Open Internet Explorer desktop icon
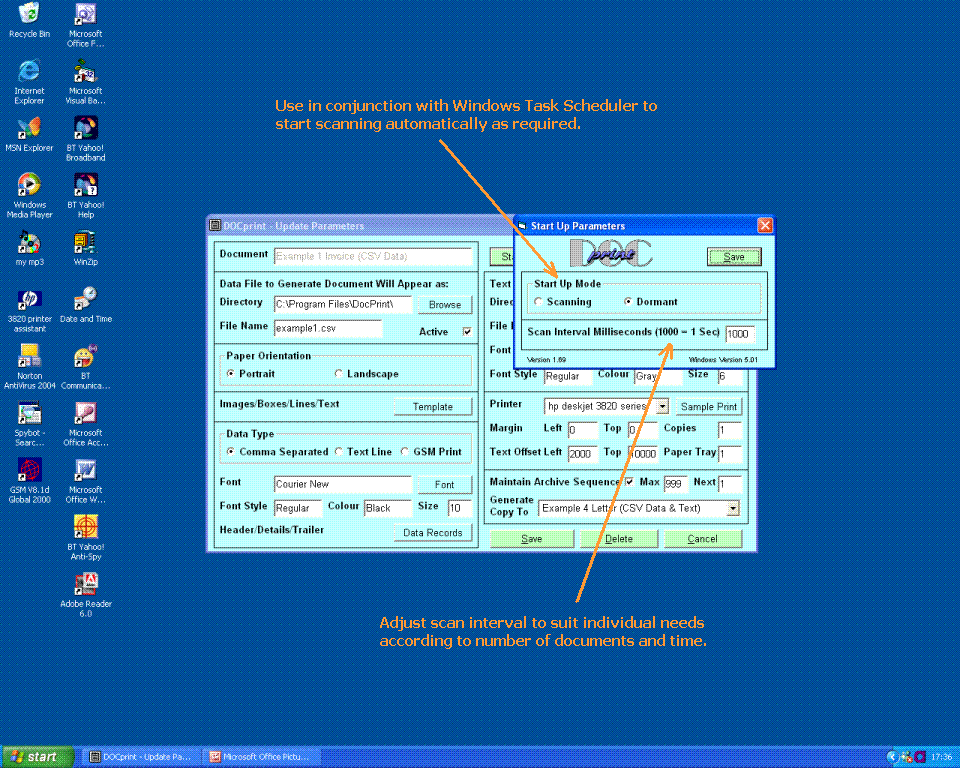Image resolution: width=960 pixels, height=768 pixels. click(x=29, y=72)
